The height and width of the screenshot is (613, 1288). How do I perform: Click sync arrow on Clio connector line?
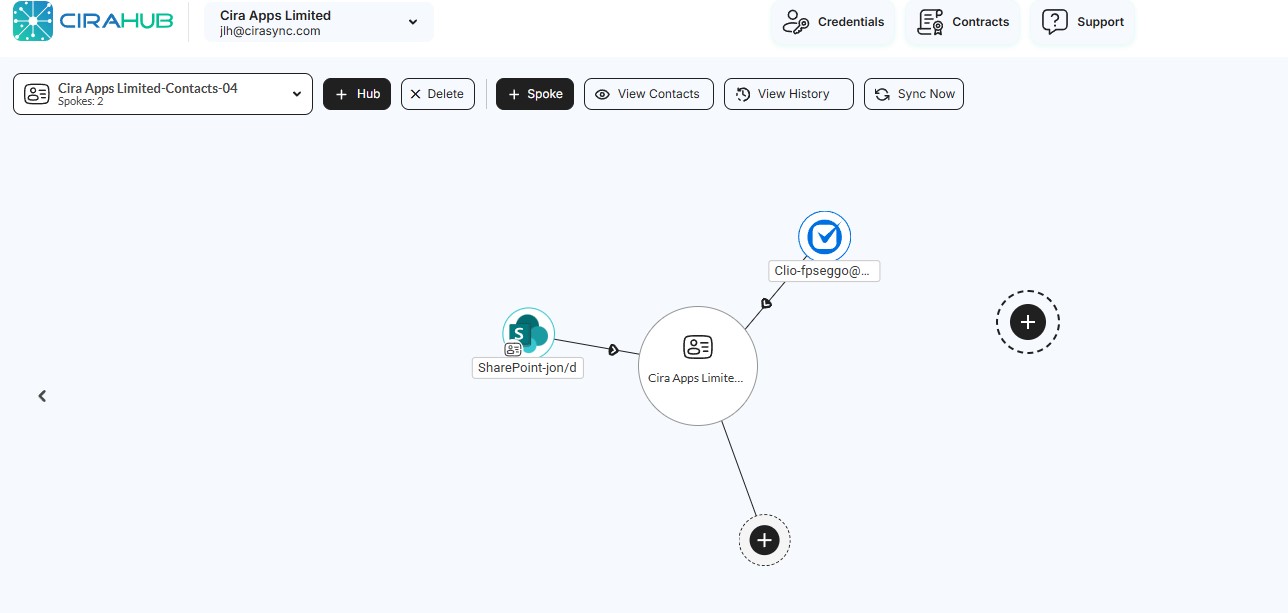pyautogui.click(x=766, y=302)
